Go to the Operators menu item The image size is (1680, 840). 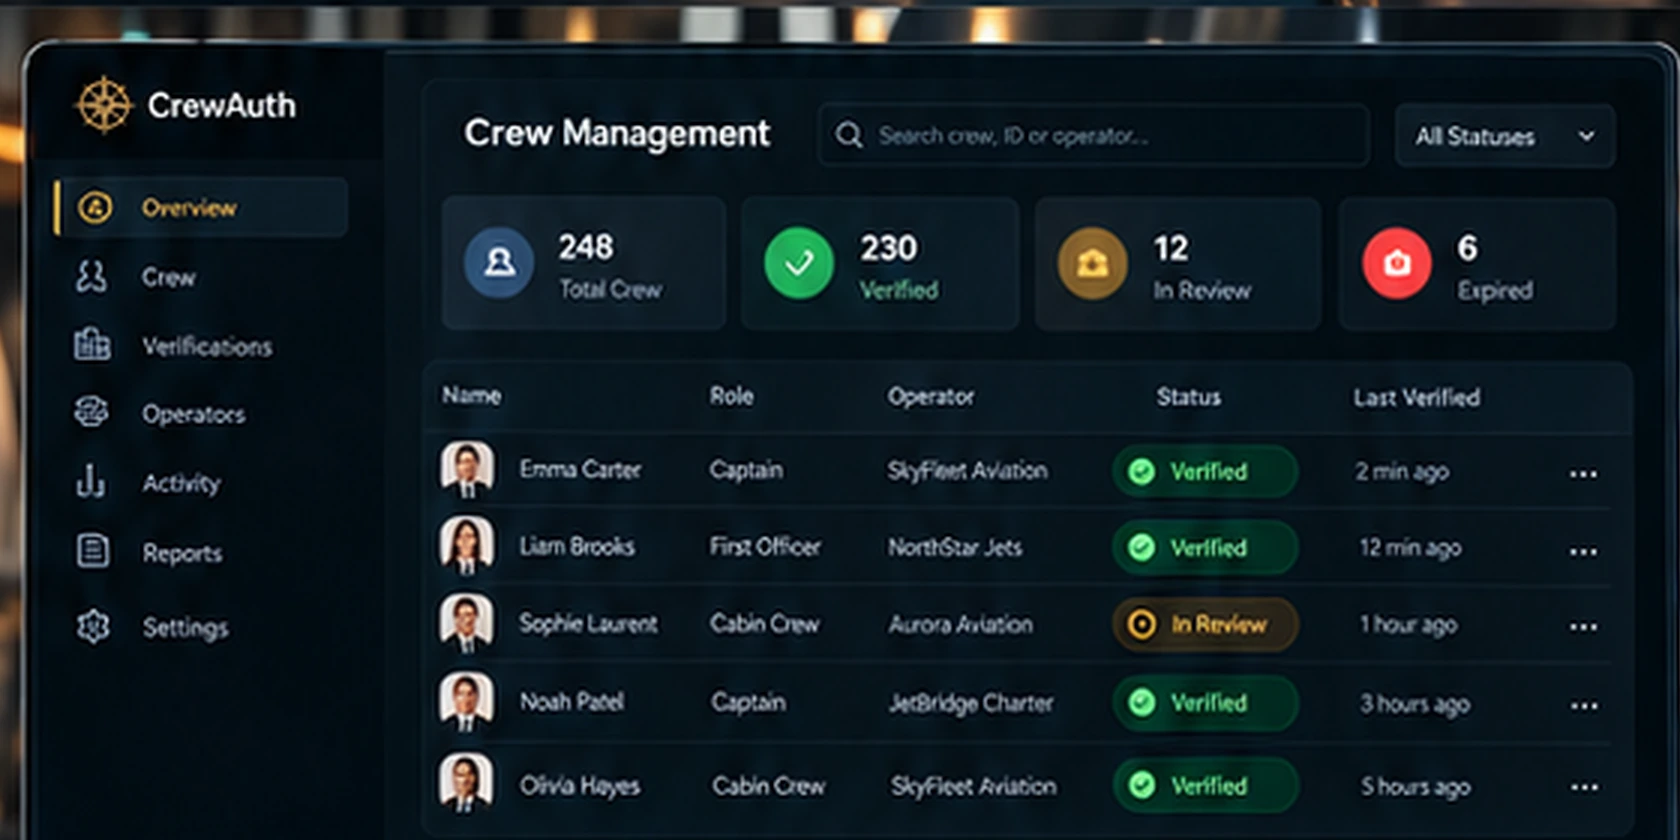(193, 414)
